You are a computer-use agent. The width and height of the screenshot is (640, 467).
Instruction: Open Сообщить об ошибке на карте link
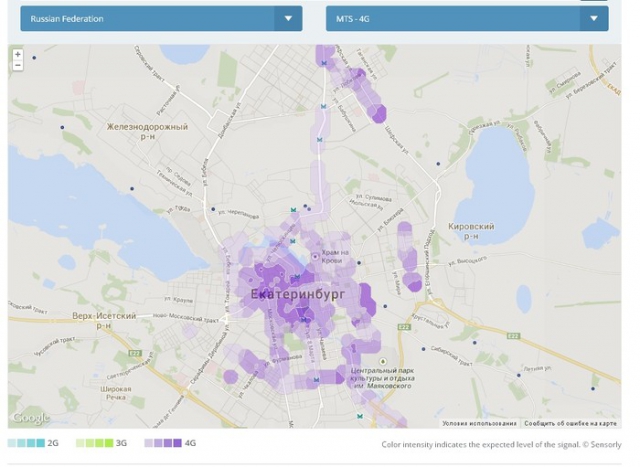click(570, 423)
